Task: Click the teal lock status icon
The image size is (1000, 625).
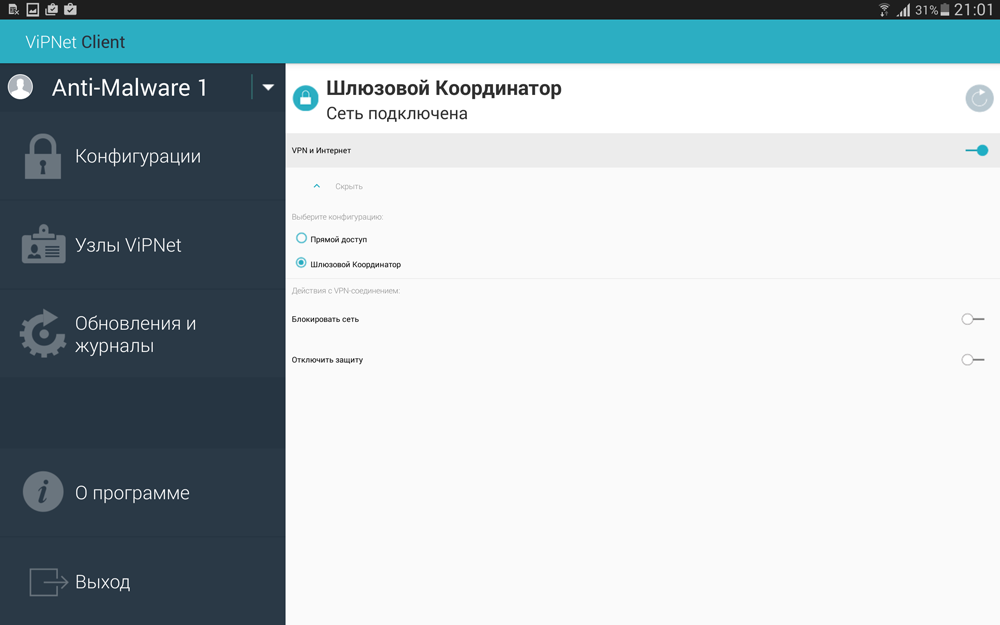Action: 305,98
